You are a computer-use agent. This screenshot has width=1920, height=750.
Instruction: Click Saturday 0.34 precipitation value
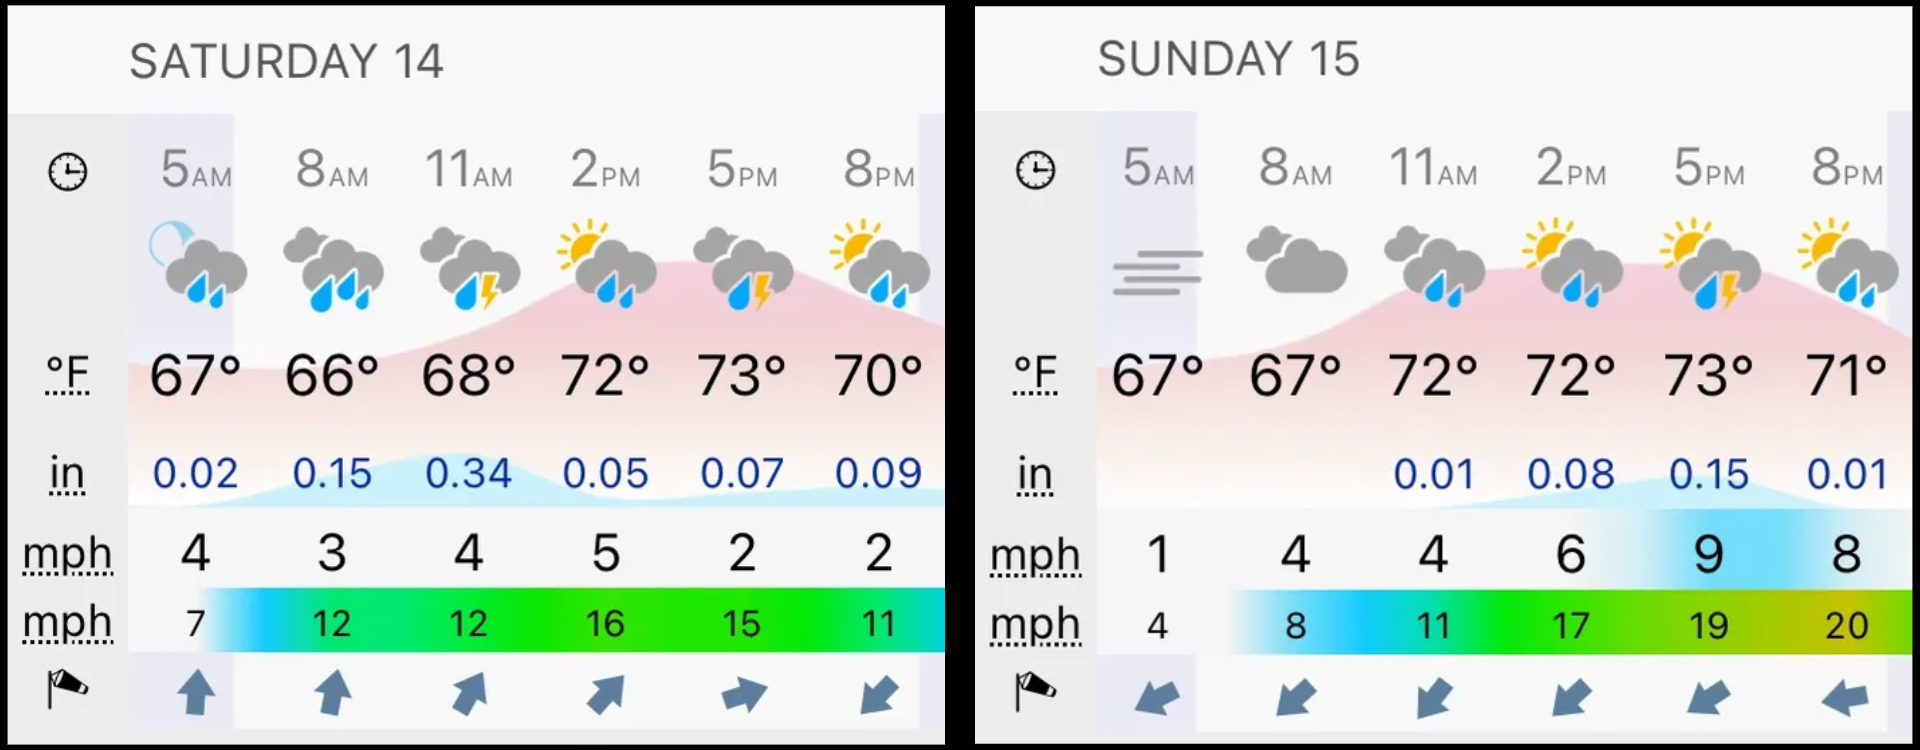coord(468,473)
